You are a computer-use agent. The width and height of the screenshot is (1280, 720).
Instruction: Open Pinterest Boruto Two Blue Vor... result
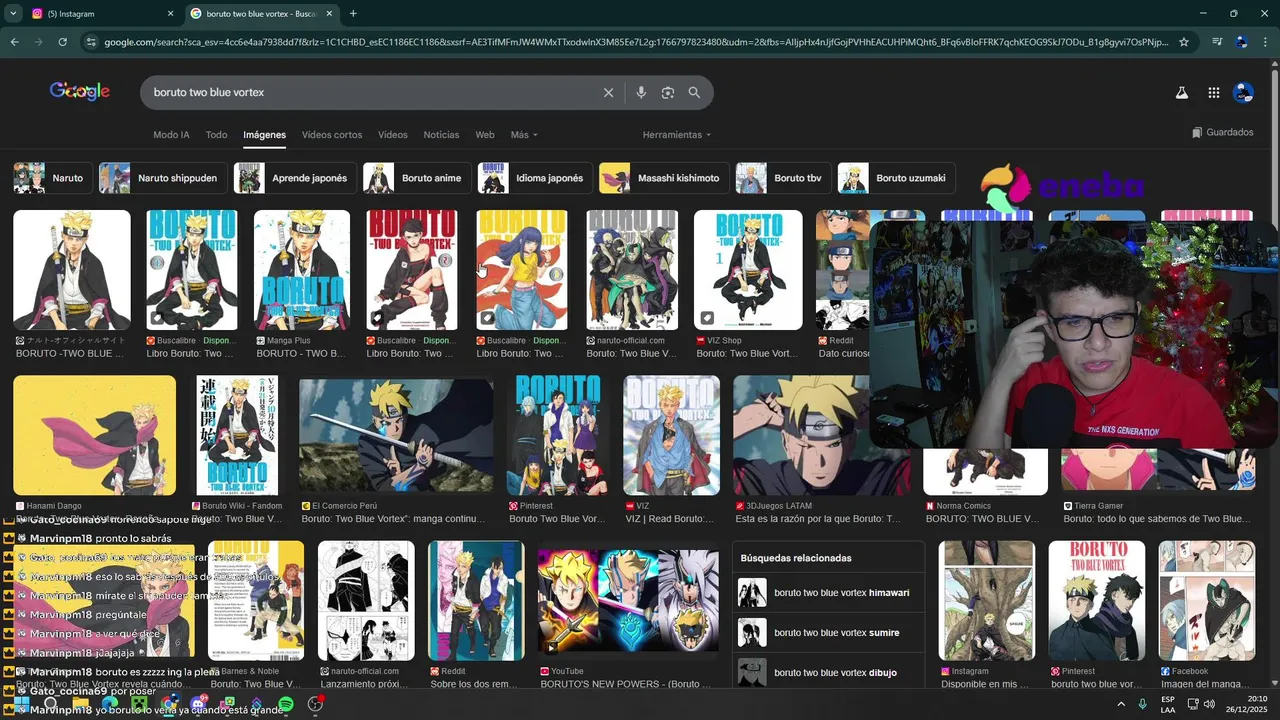click(557, 435)
